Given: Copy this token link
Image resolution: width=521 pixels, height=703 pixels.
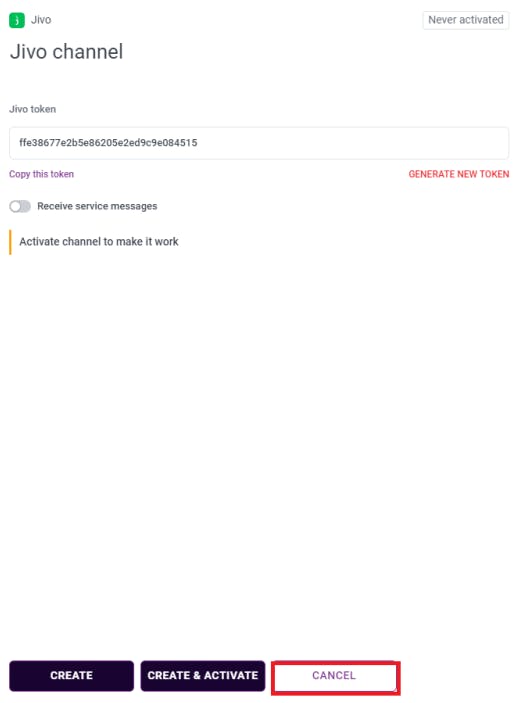Looking at the screenshot, I should tap(41, 174).
